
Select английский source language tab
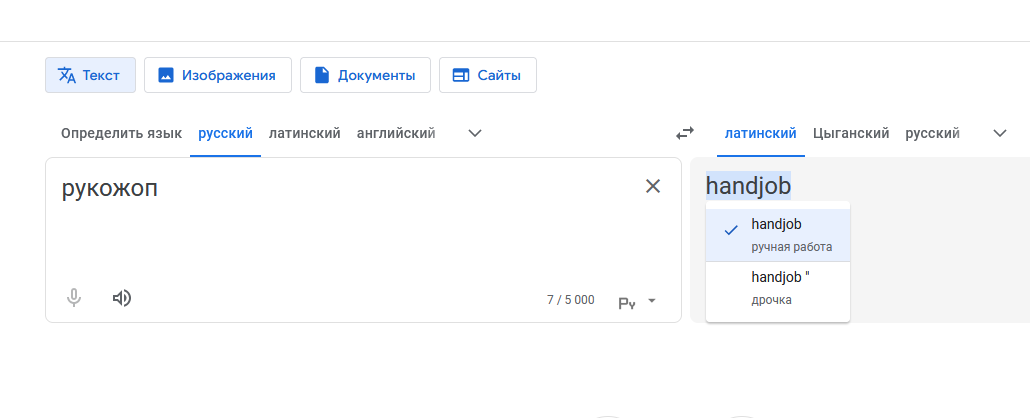395,133
